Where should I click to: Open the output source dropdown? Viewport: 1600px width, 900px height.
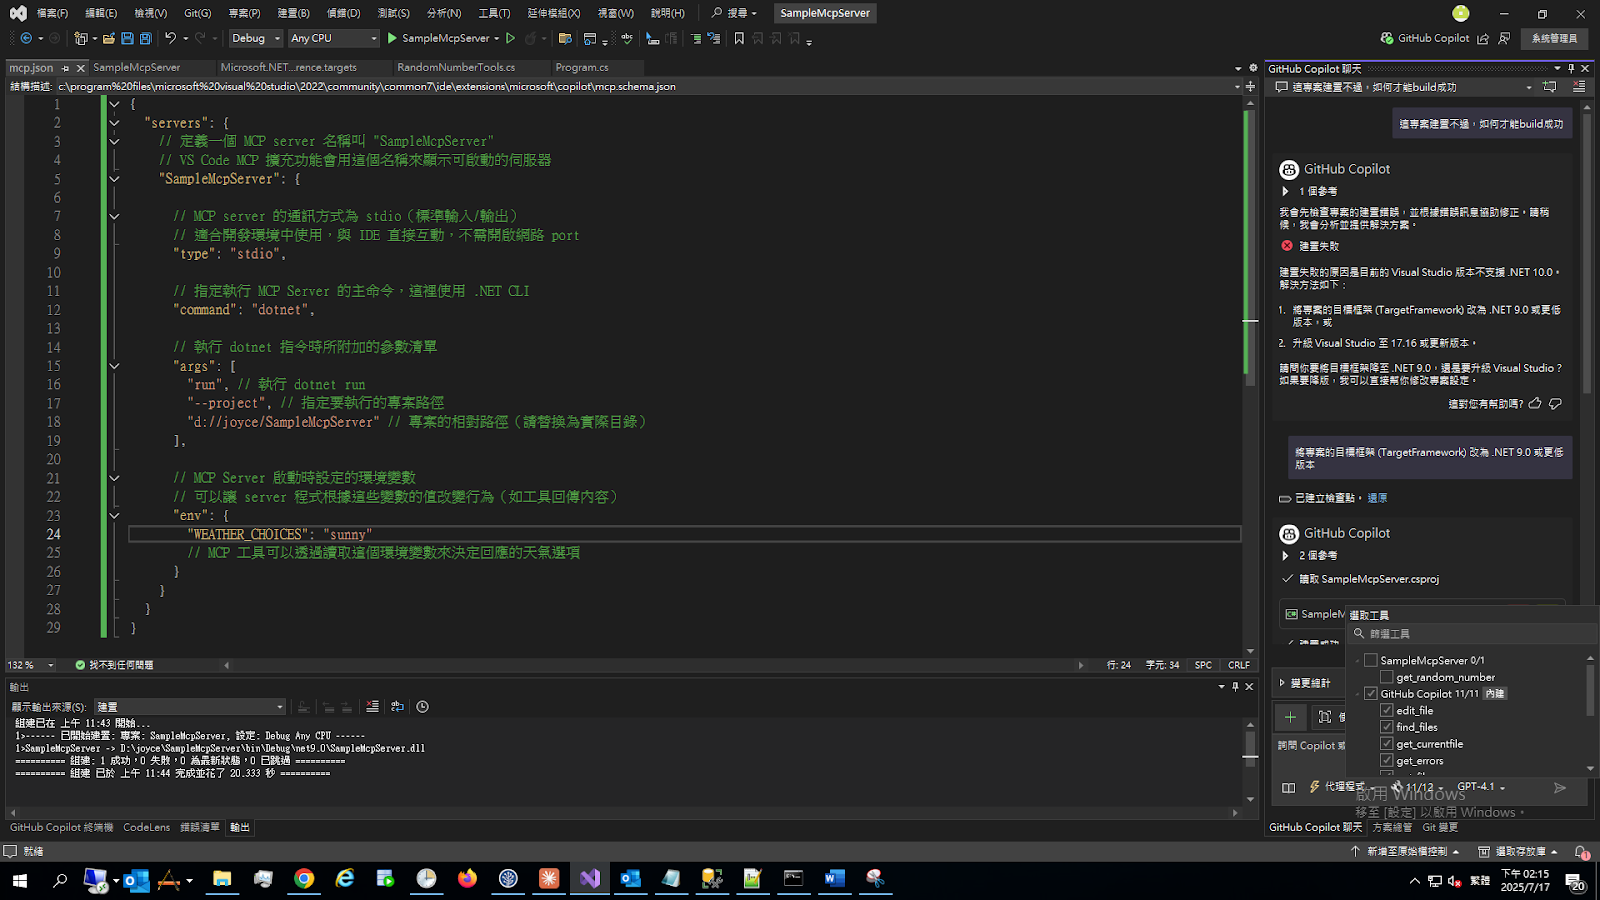190,706
